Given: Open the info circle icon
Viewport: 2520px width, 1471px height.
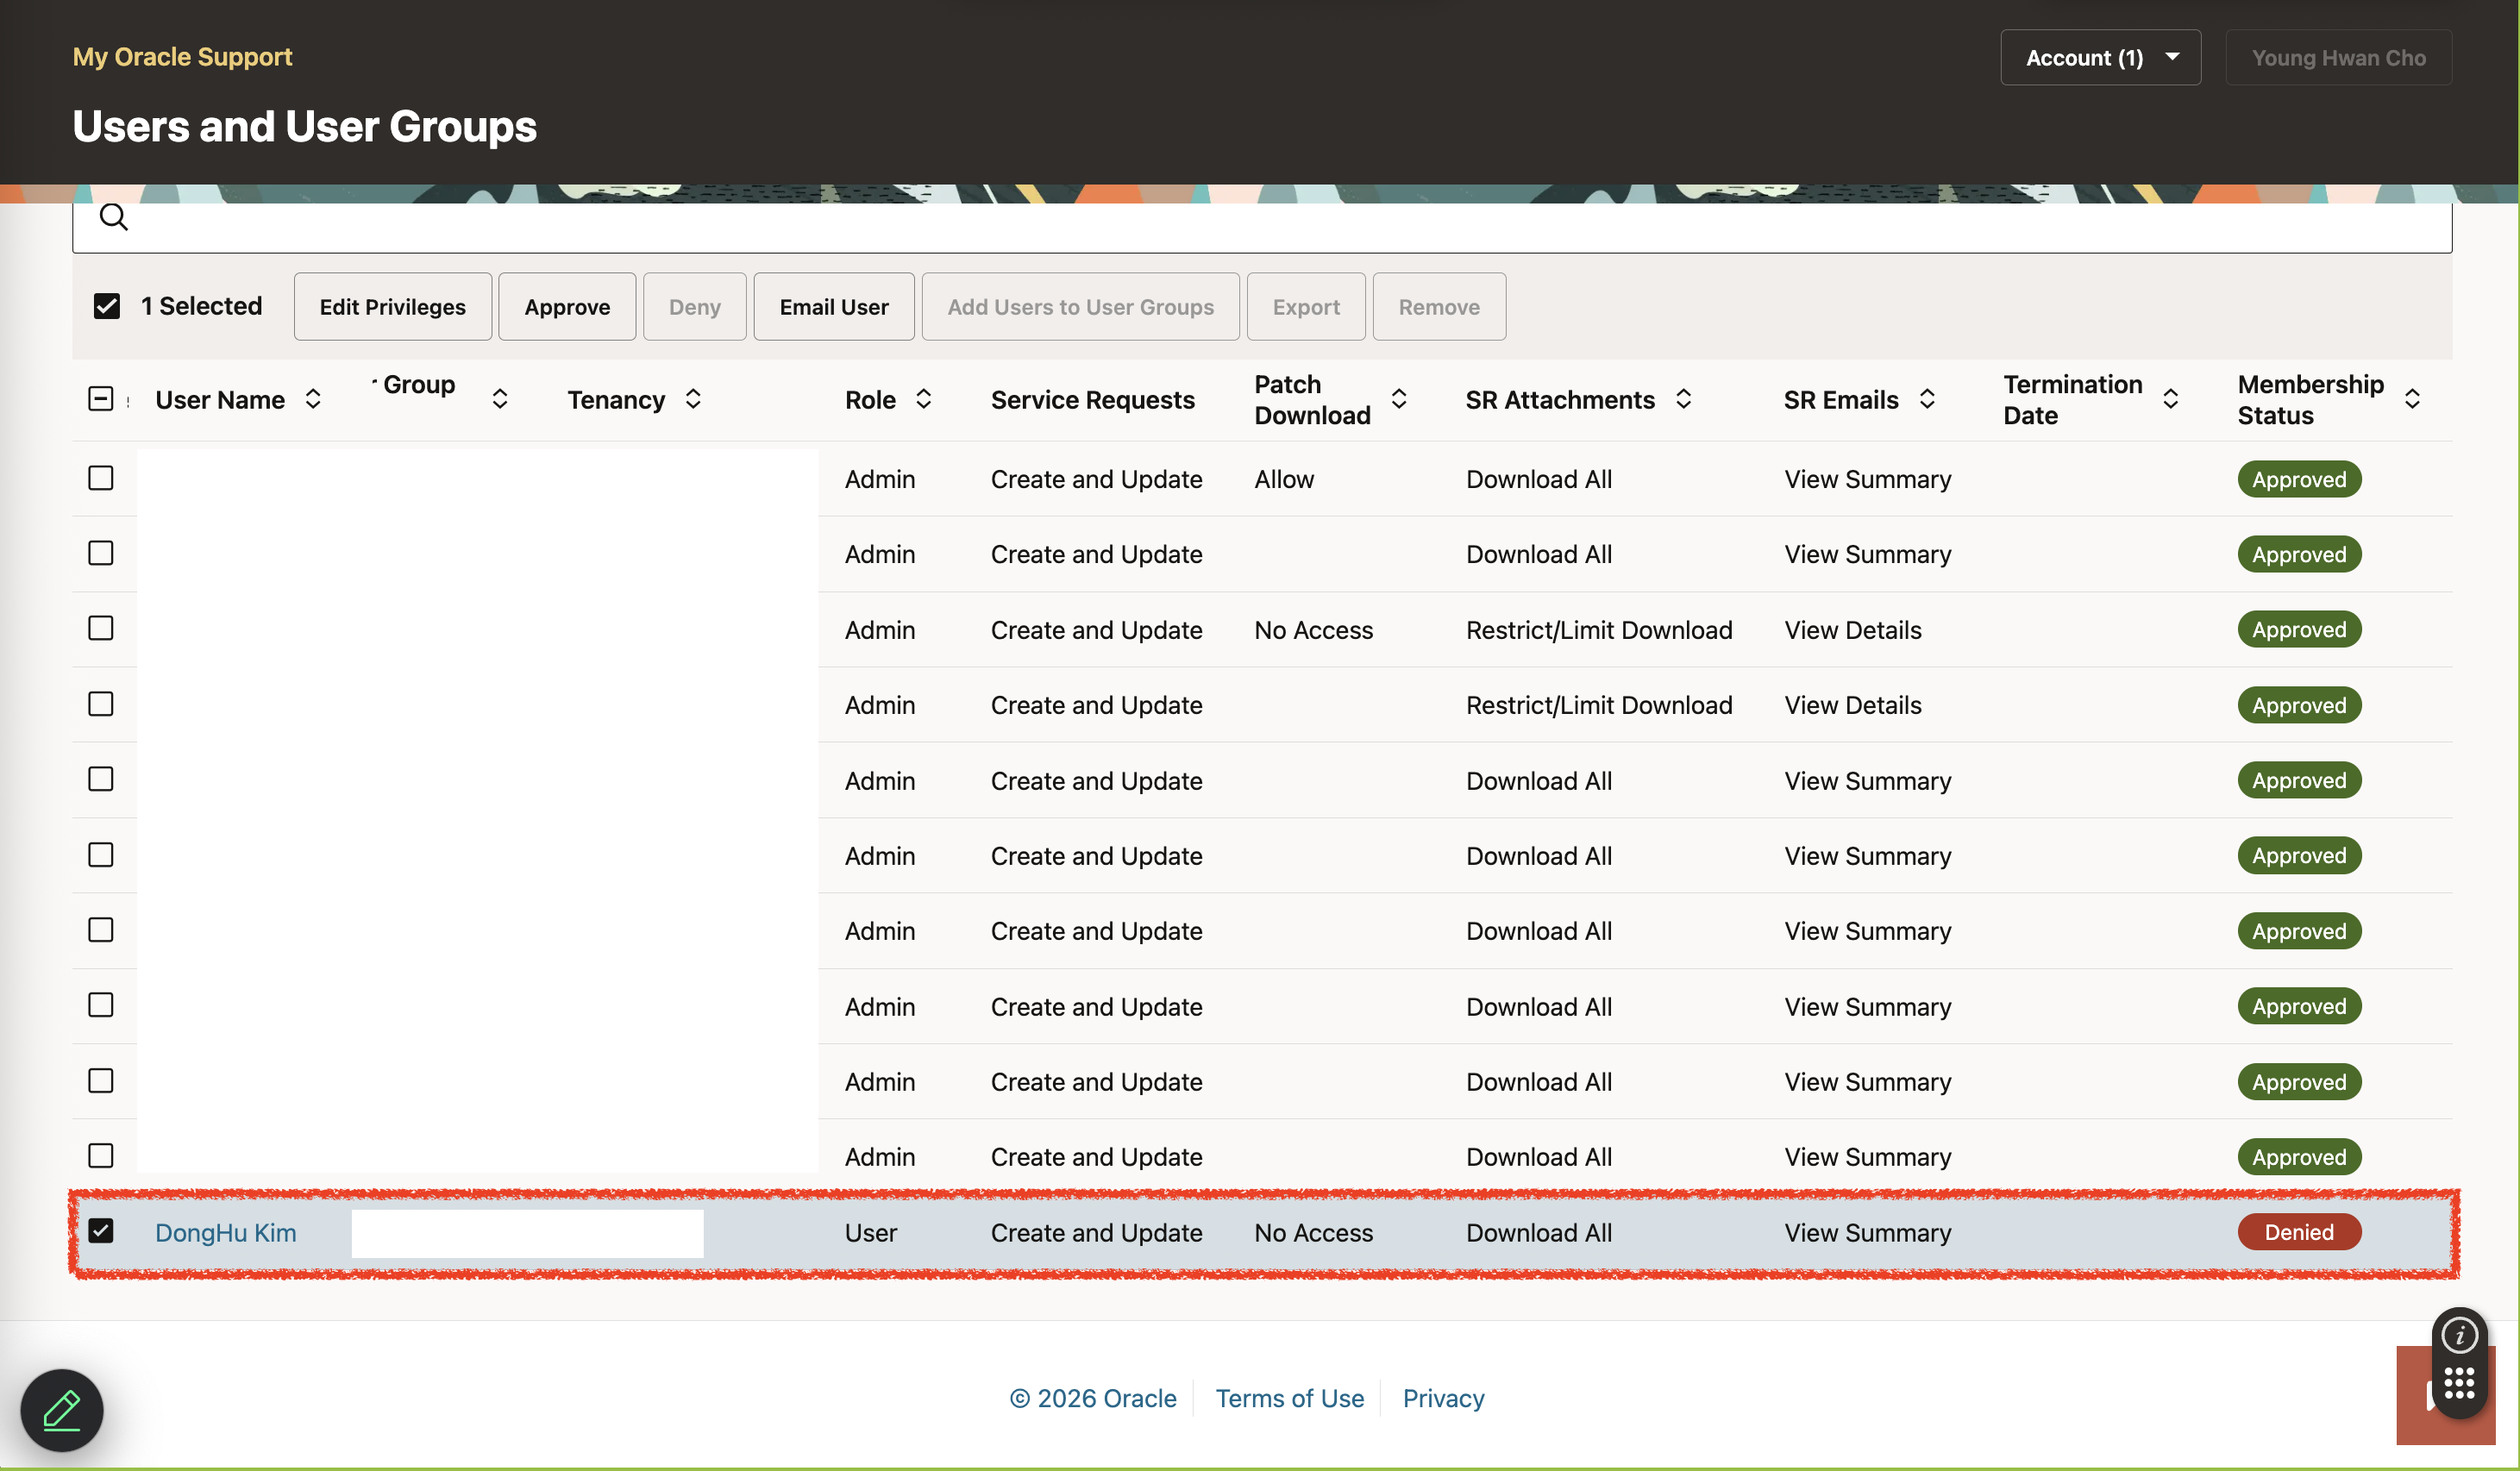Looking at the screenshot, I should point(2459,1335).
